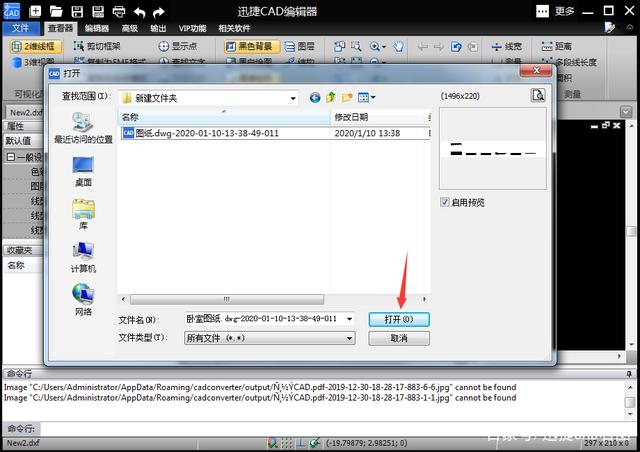Switch to the 高级 tab
Image resolution: width=640 pixels, height=452 pixels.
(129, 28)
